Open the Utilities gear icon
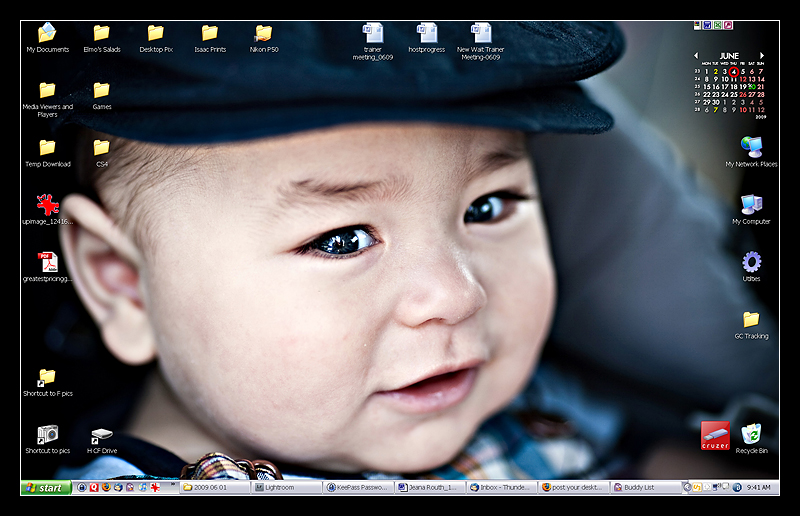This screenshot has height=516, width=800. 751,262
